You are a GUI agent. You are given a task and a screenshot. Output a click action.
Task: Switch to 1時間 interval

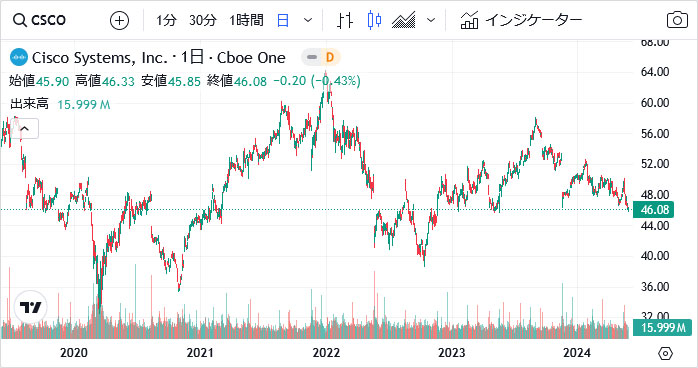pos(246,20)
